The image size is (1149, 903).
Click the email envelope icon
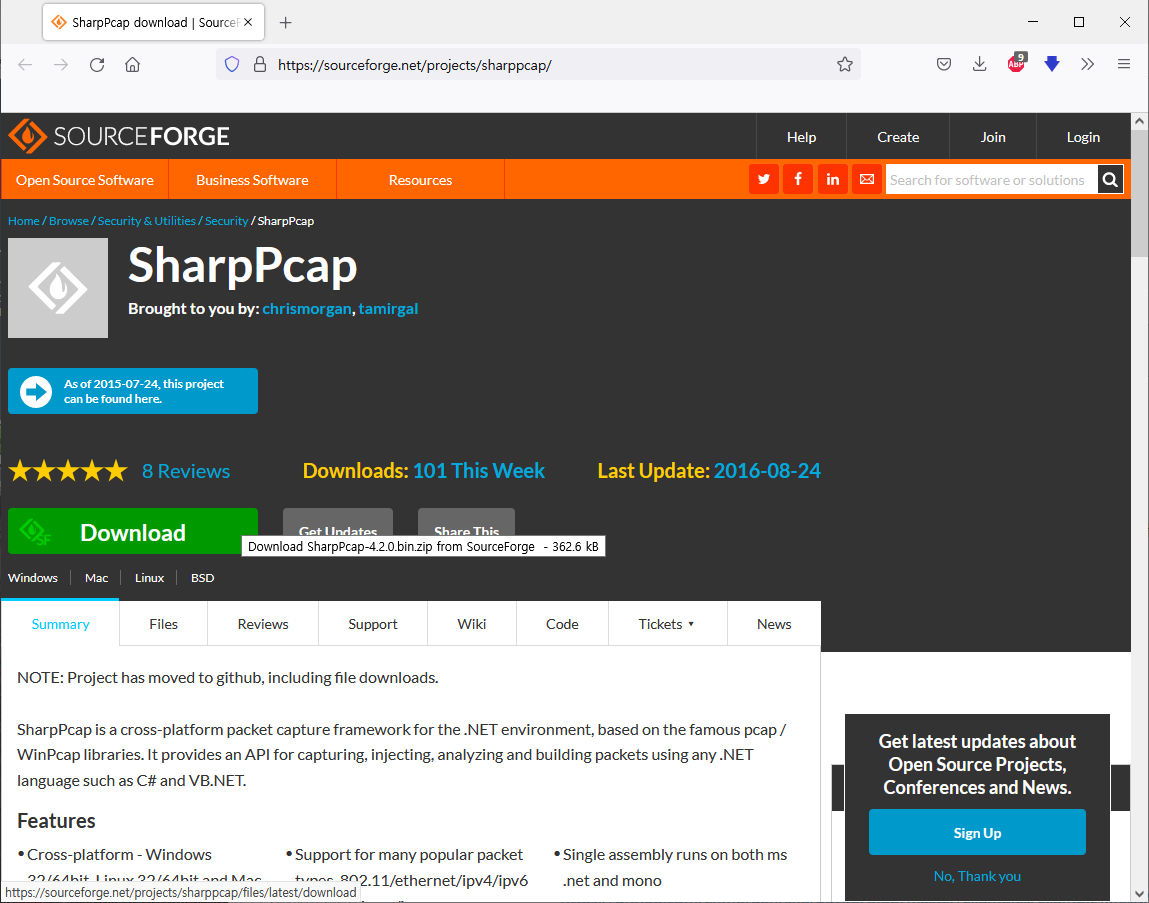(x=867, y=180)
